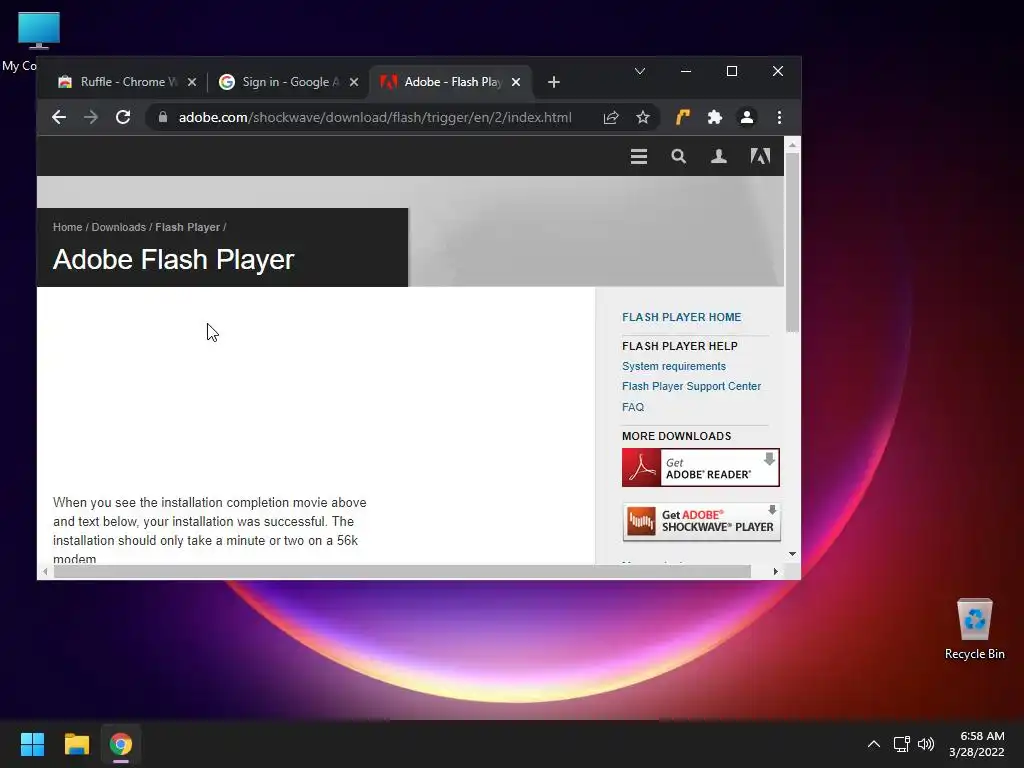The width and height of the screenshot is (1024, 768).
Task: Click the horizontal scrollbar left arrow
Action: point(45,572)
